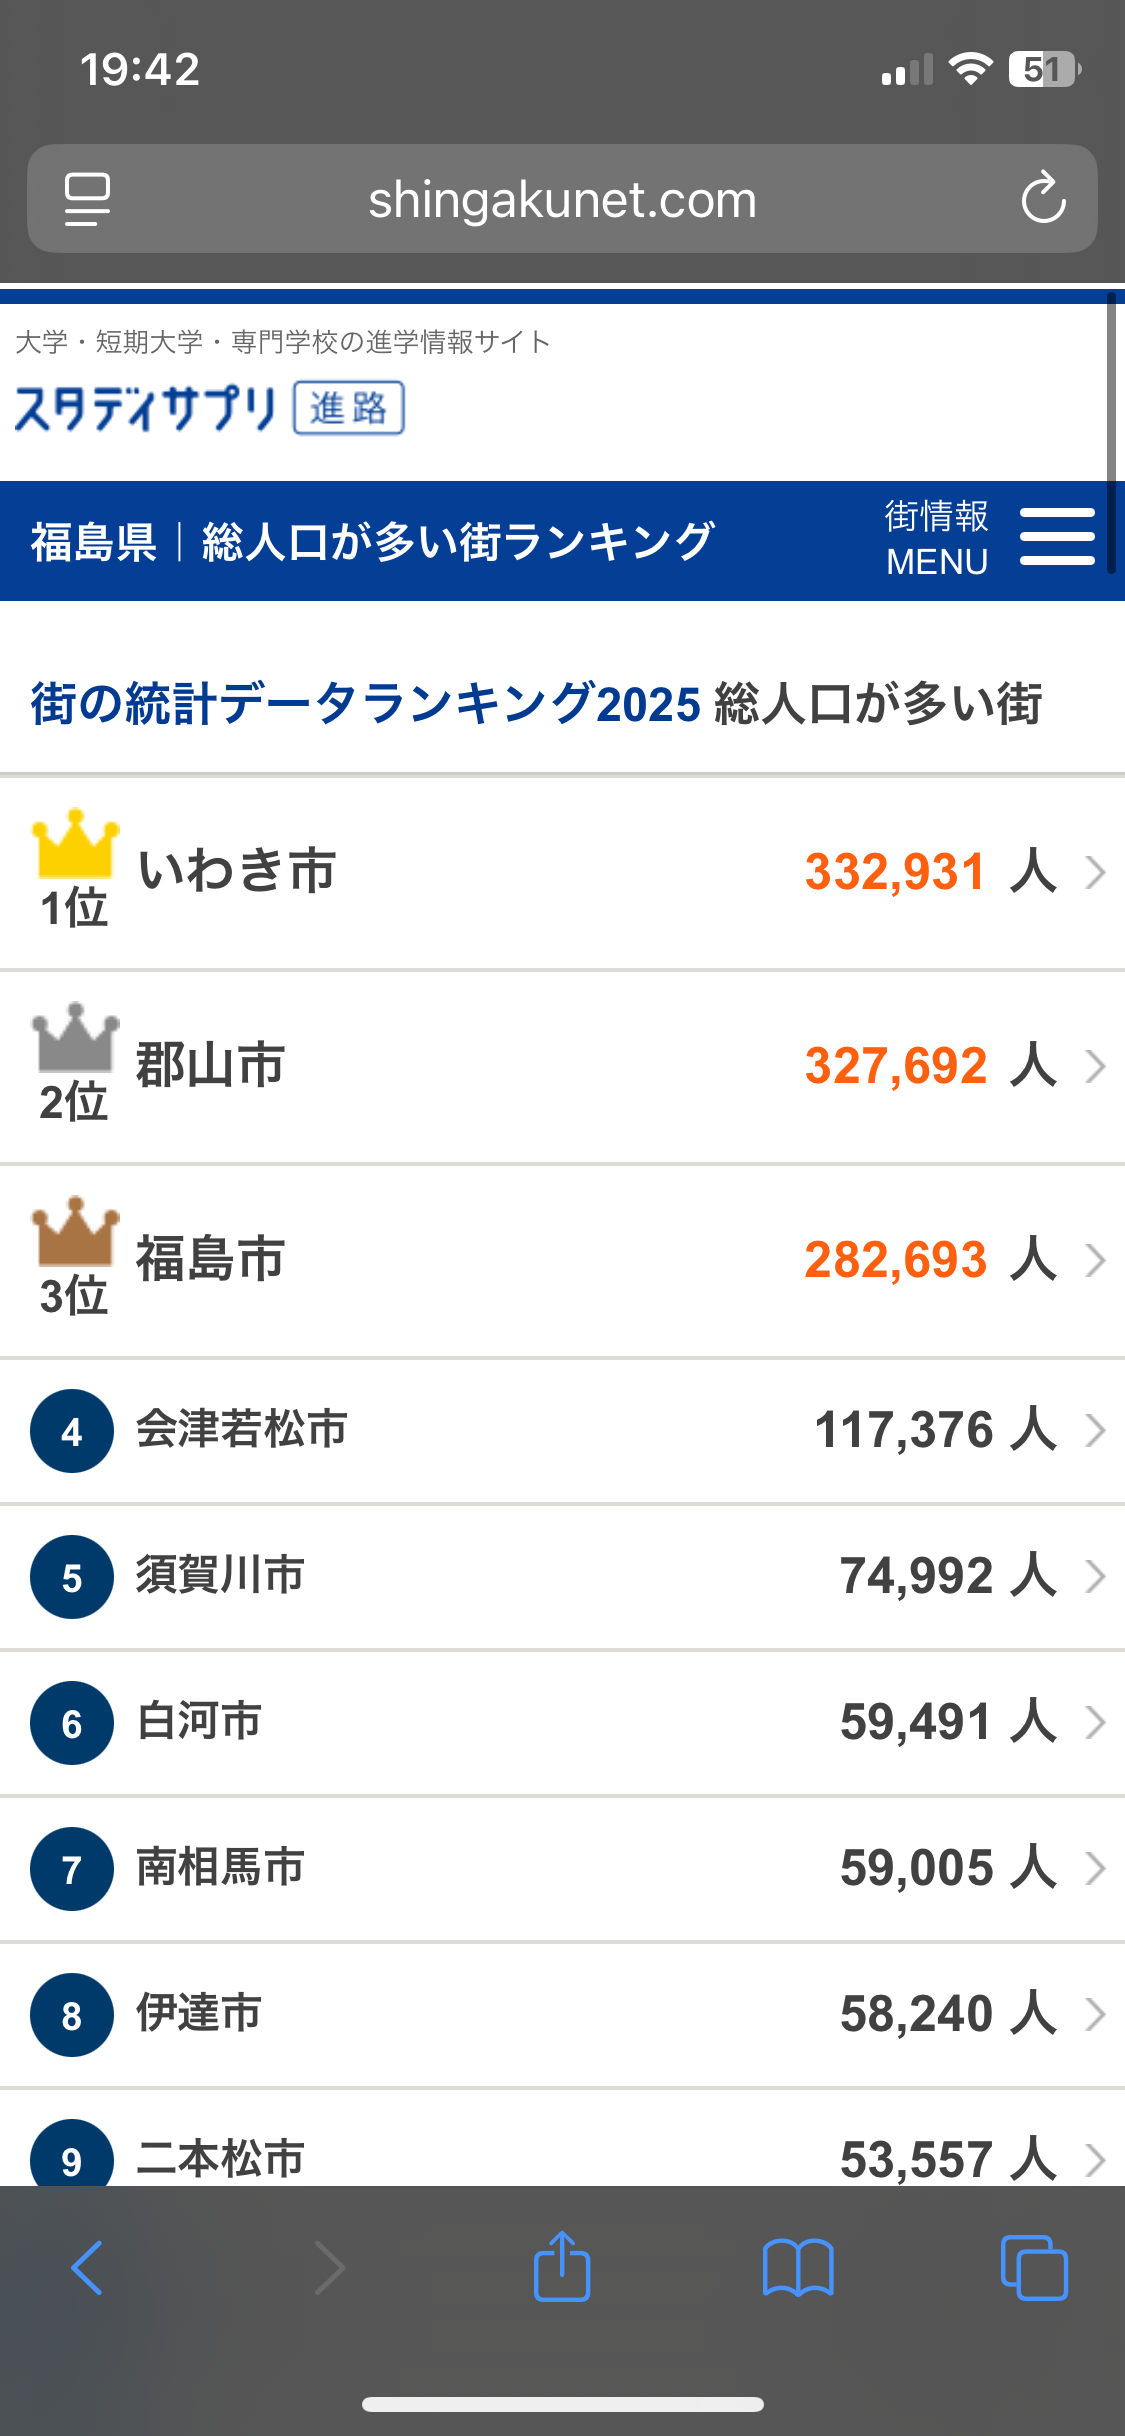
Task: Open the 福島市 ranking entry
Action: tap(562, 1261)
